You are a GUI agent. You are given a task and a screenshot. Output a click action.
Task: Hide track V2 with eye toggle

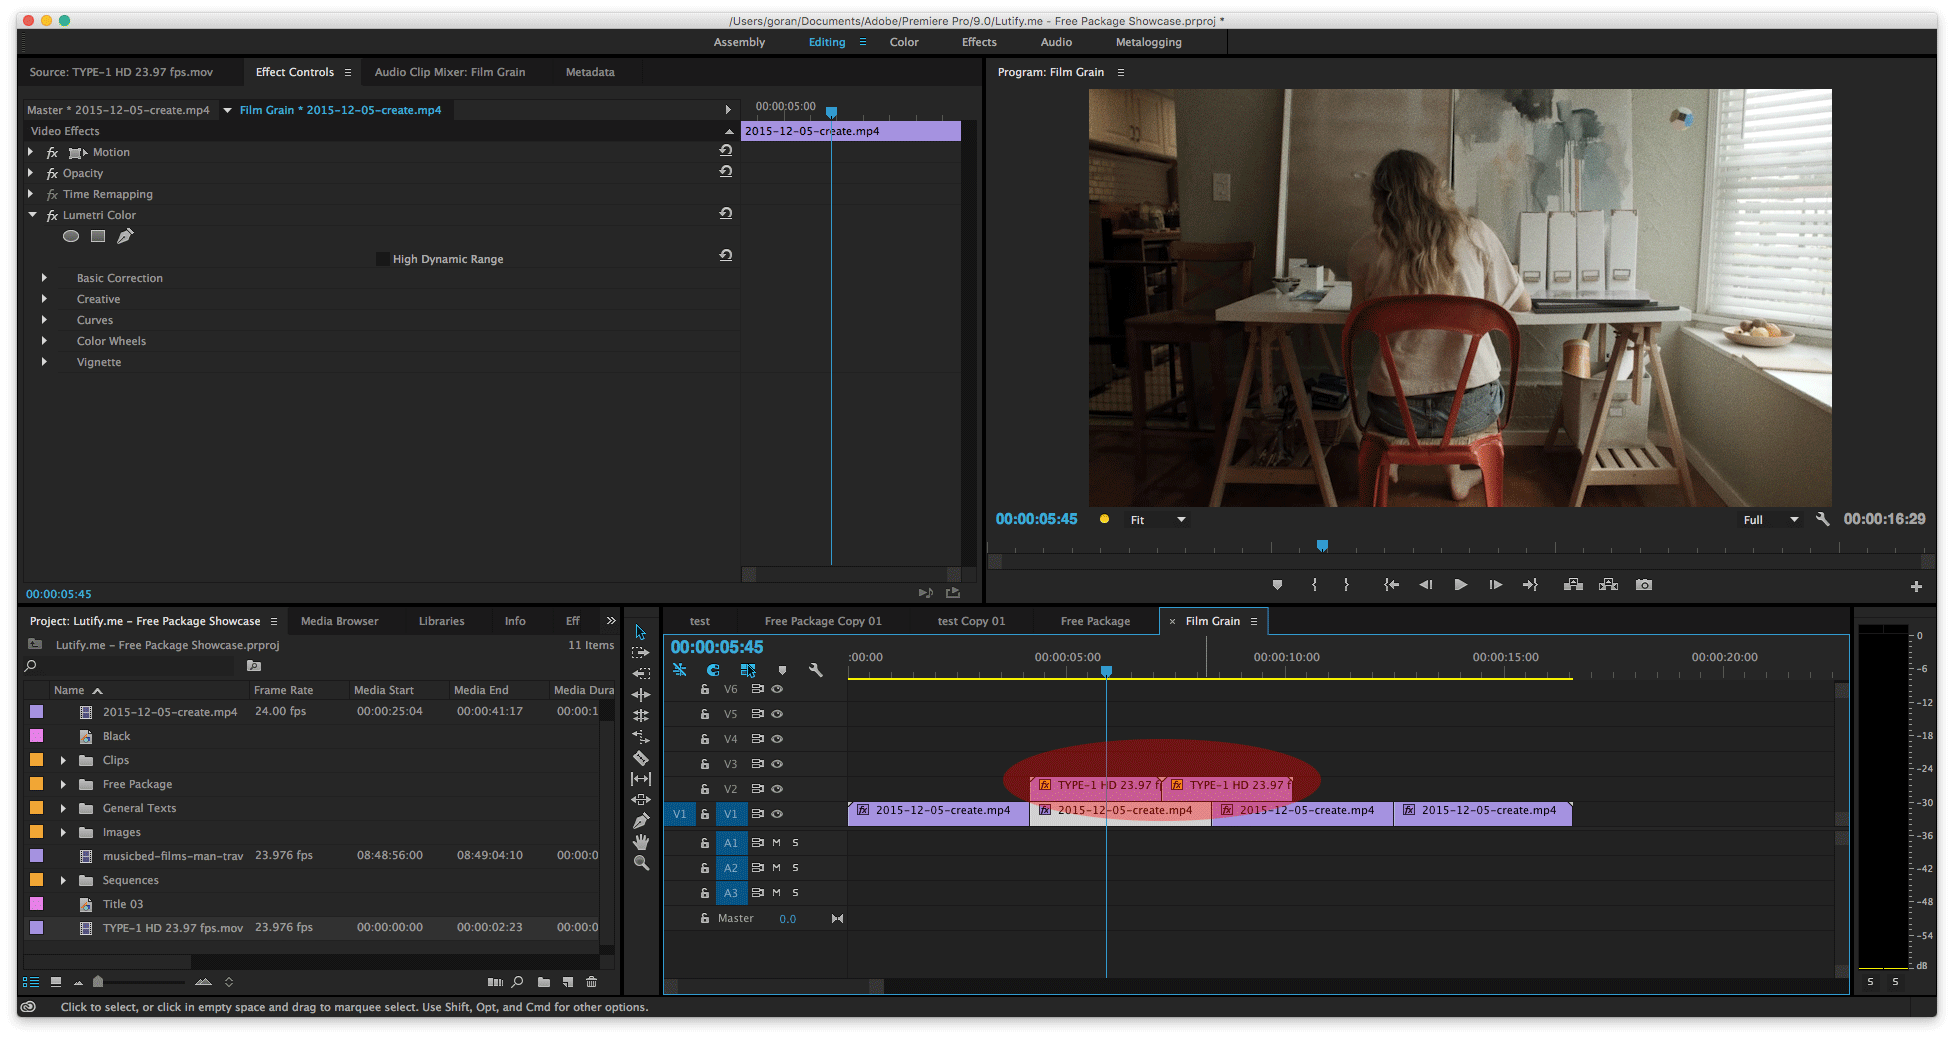777,789
